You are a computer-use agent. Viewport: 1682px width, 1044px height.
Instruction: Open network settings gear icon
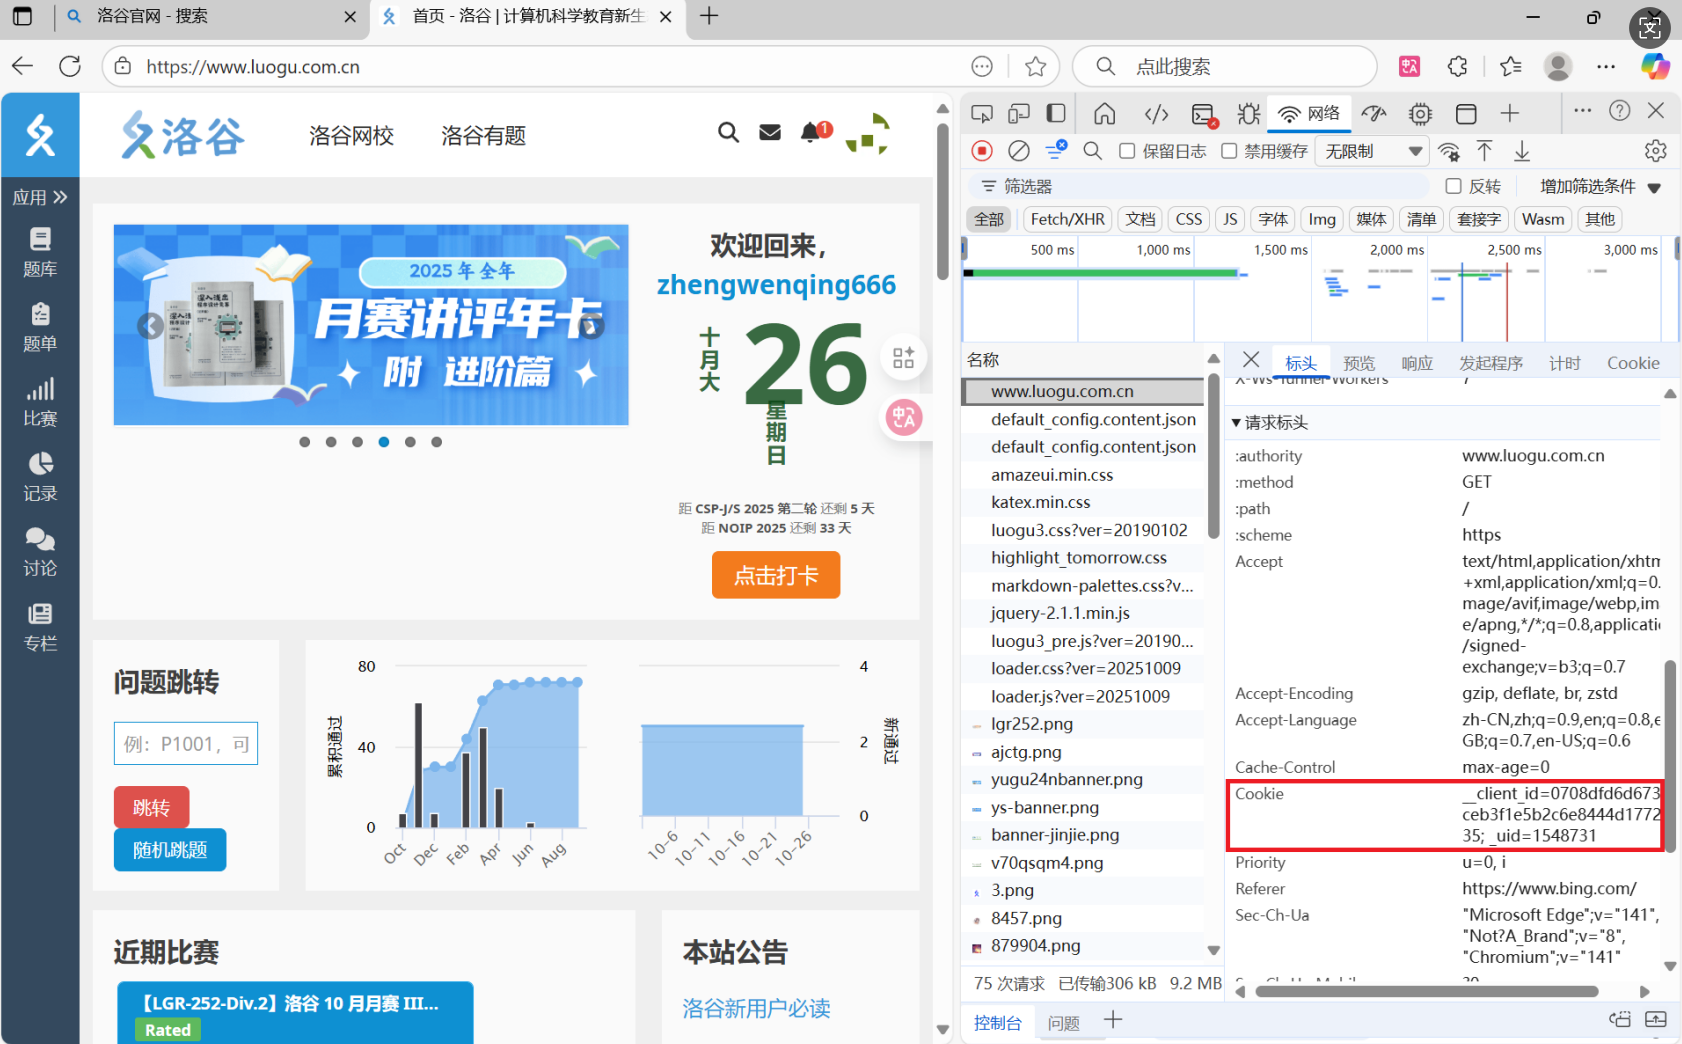pyautogui.click(x=1655, y=151)
